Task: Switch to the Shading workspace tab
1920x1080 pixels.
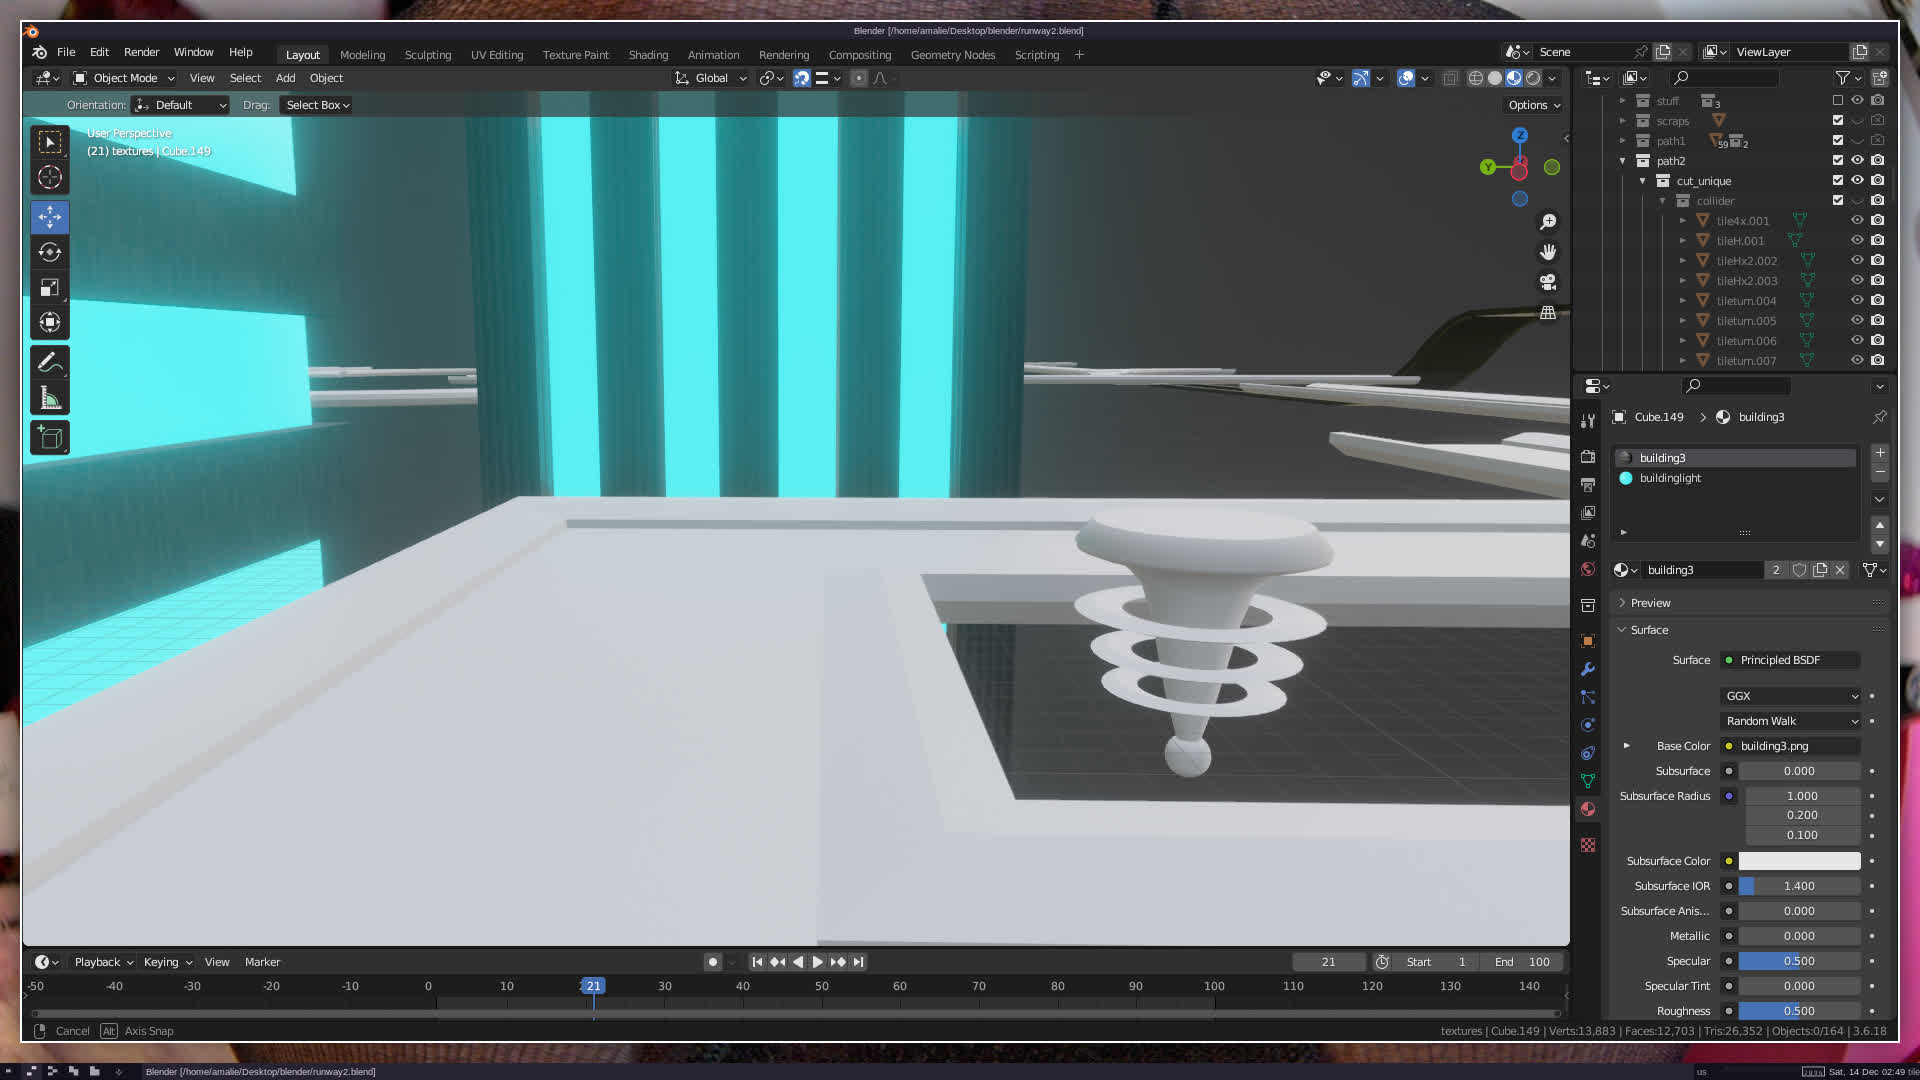Action: point(648,55)
